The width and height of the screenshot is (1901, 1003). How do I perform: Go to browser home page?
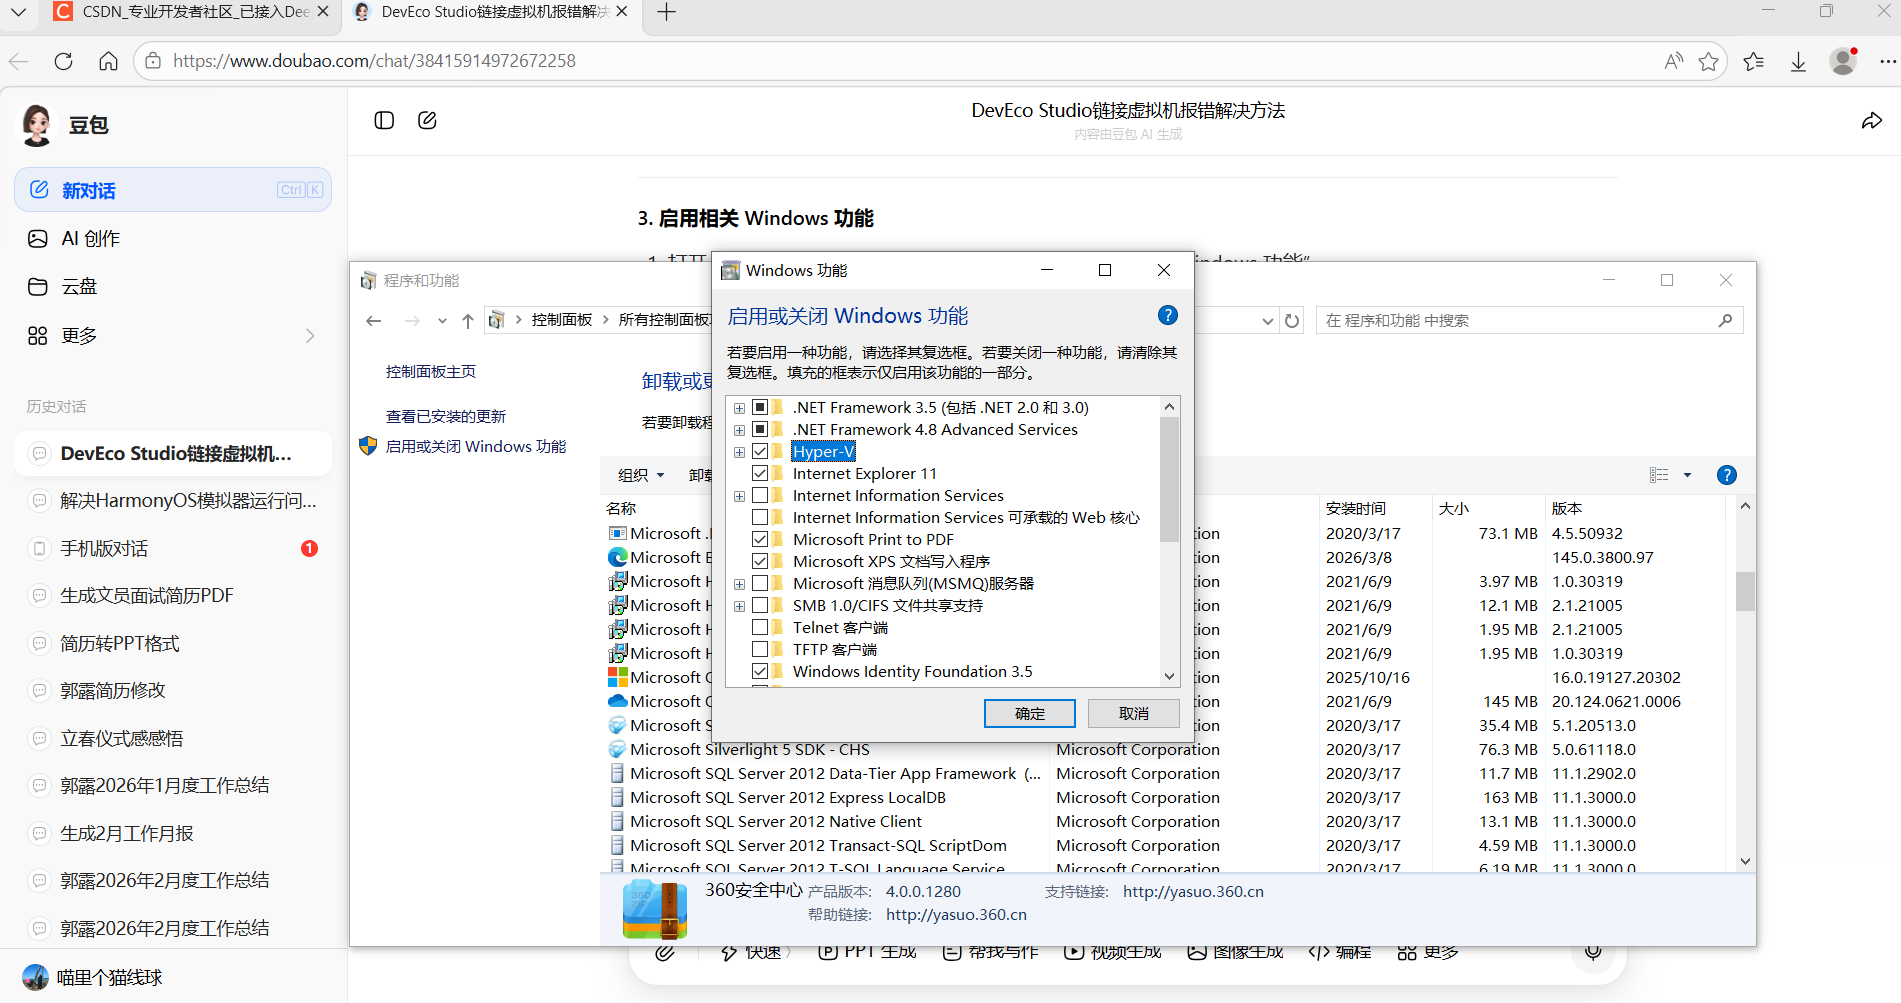pyautogui.click(x=108, y=61)
